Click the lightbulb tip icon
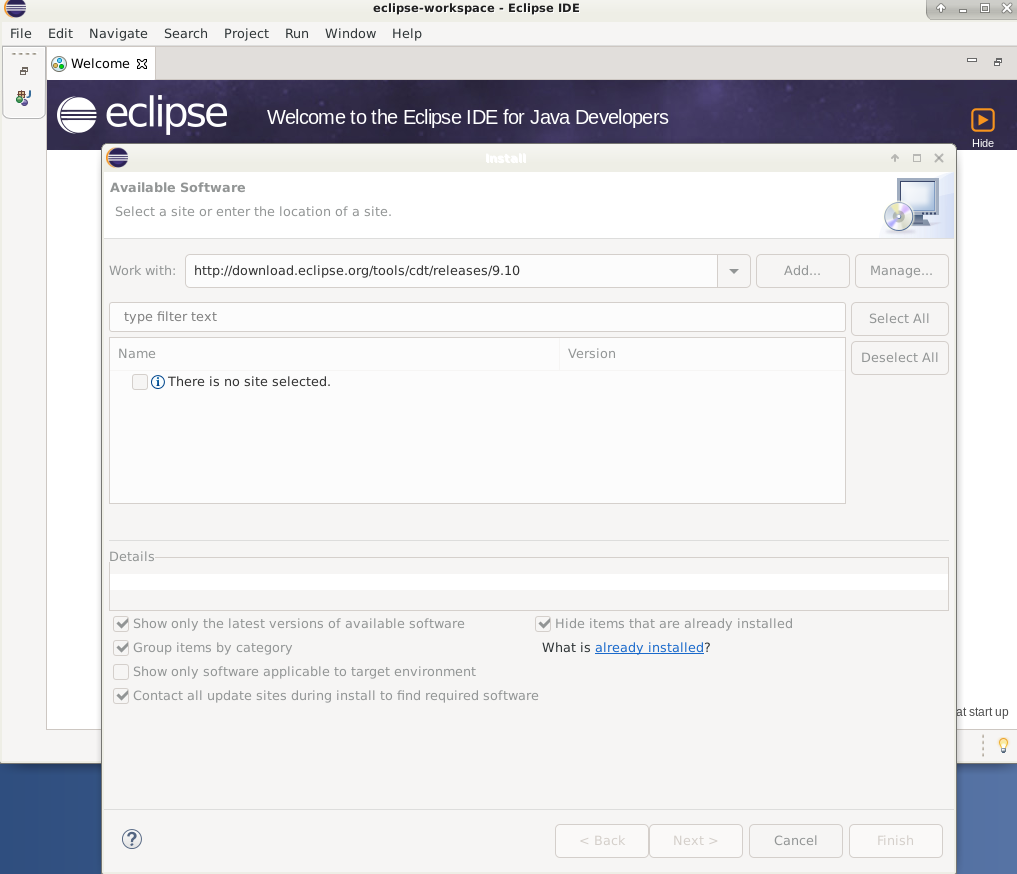Viewport: 1017px width, 874px height. (x=1003, y=745)
